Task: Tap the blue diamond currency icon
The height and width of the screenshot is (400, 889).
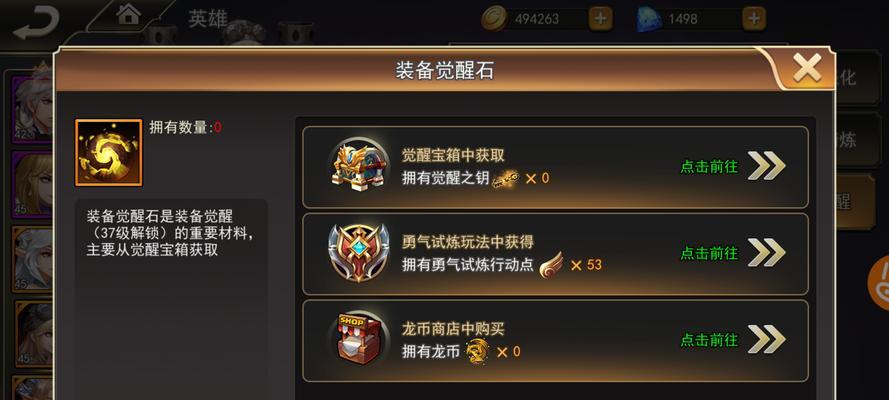Action: coord(648,20)
